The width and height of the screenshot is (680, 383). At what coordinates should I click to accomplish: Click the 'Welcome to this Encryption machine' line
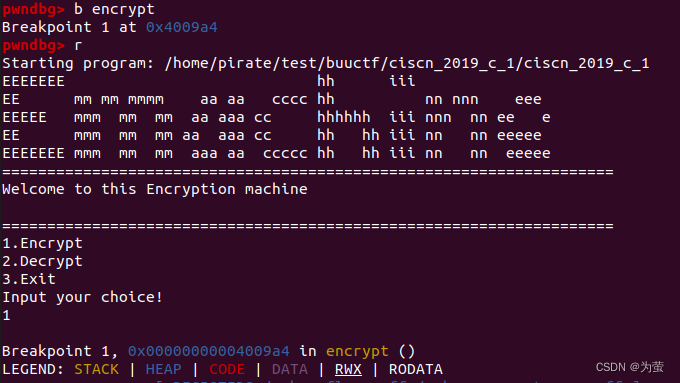(x=155, y=189)
